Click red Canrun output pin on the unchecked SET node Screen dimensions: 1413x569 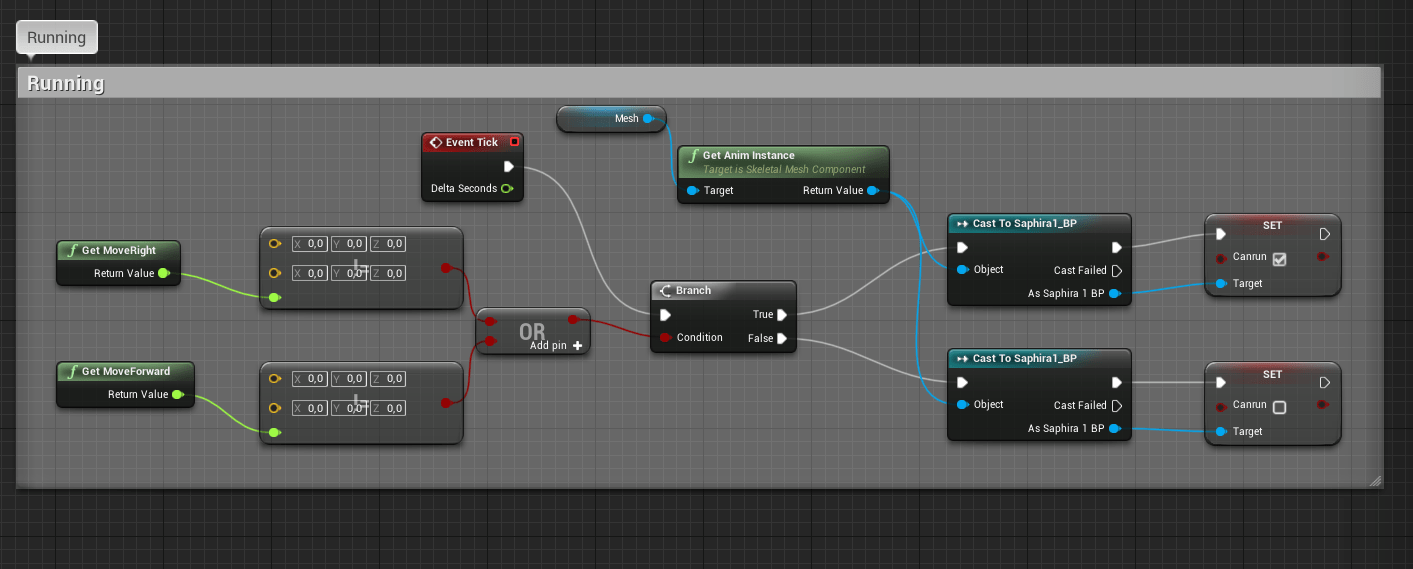[1324, 405]
